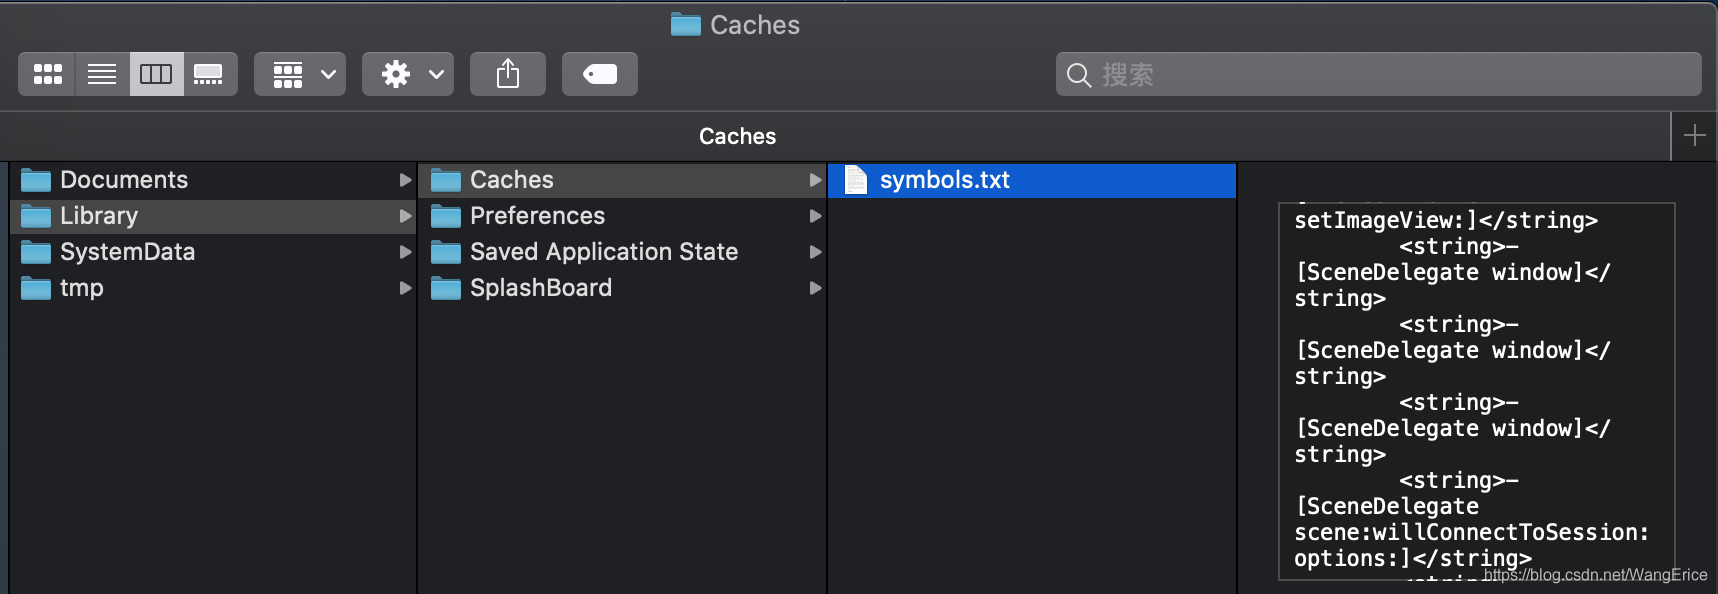This screenshot has width=1718, height=594.
Task: Expand the SystemData folder arrow
Action: pos(405,252)
